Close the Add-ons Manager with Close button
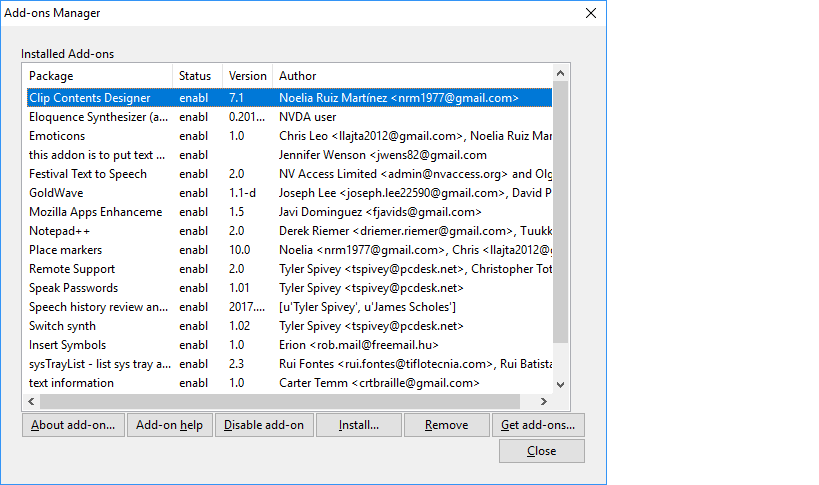Viewport: 819px width, 485px height. tap(541, 451)
